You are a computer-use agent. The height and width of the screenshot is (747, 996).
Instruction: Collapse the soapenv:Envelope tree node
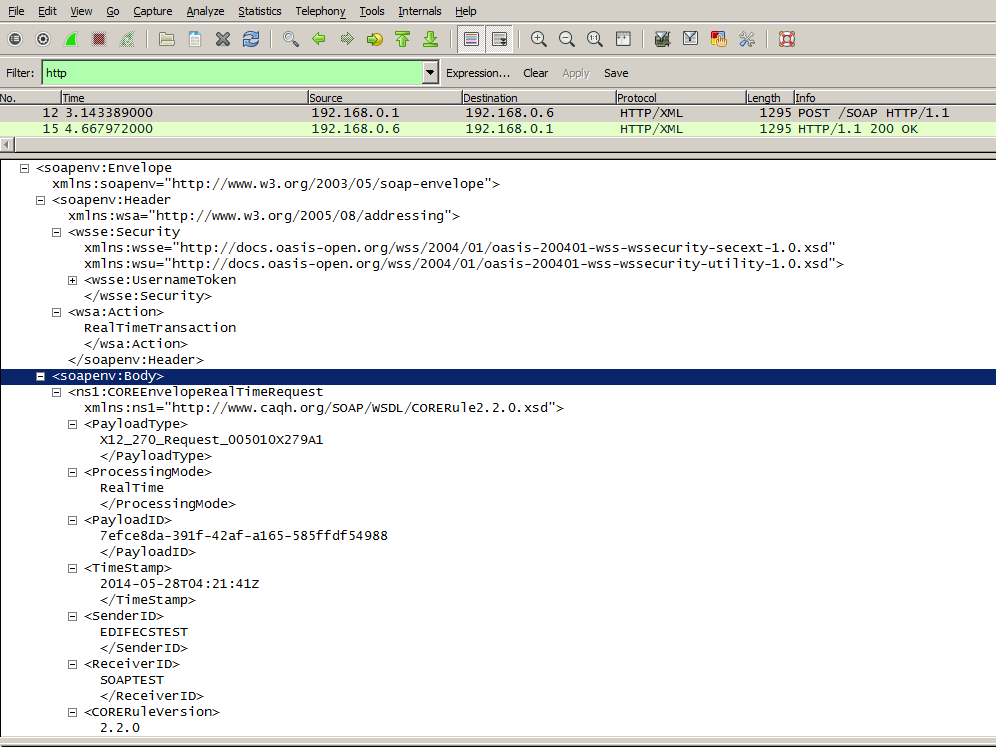pos(24,168)
